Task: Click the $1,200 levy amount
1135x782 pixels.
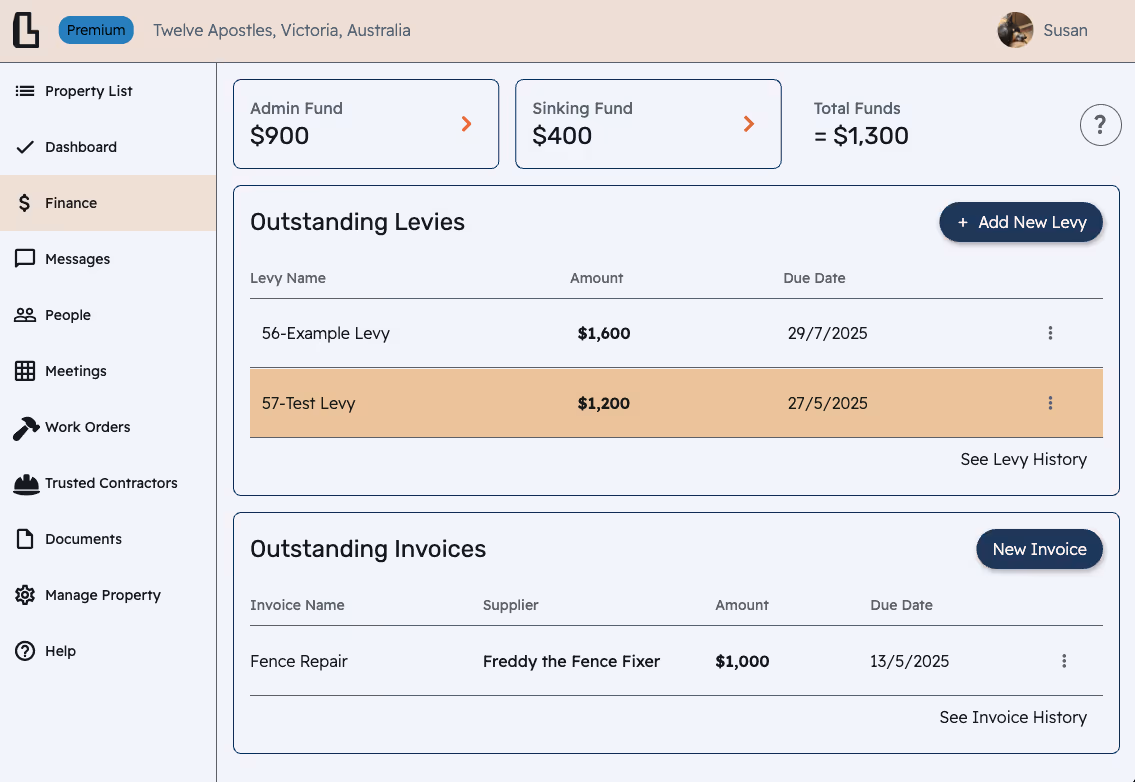Action: (x=604, y=403)
